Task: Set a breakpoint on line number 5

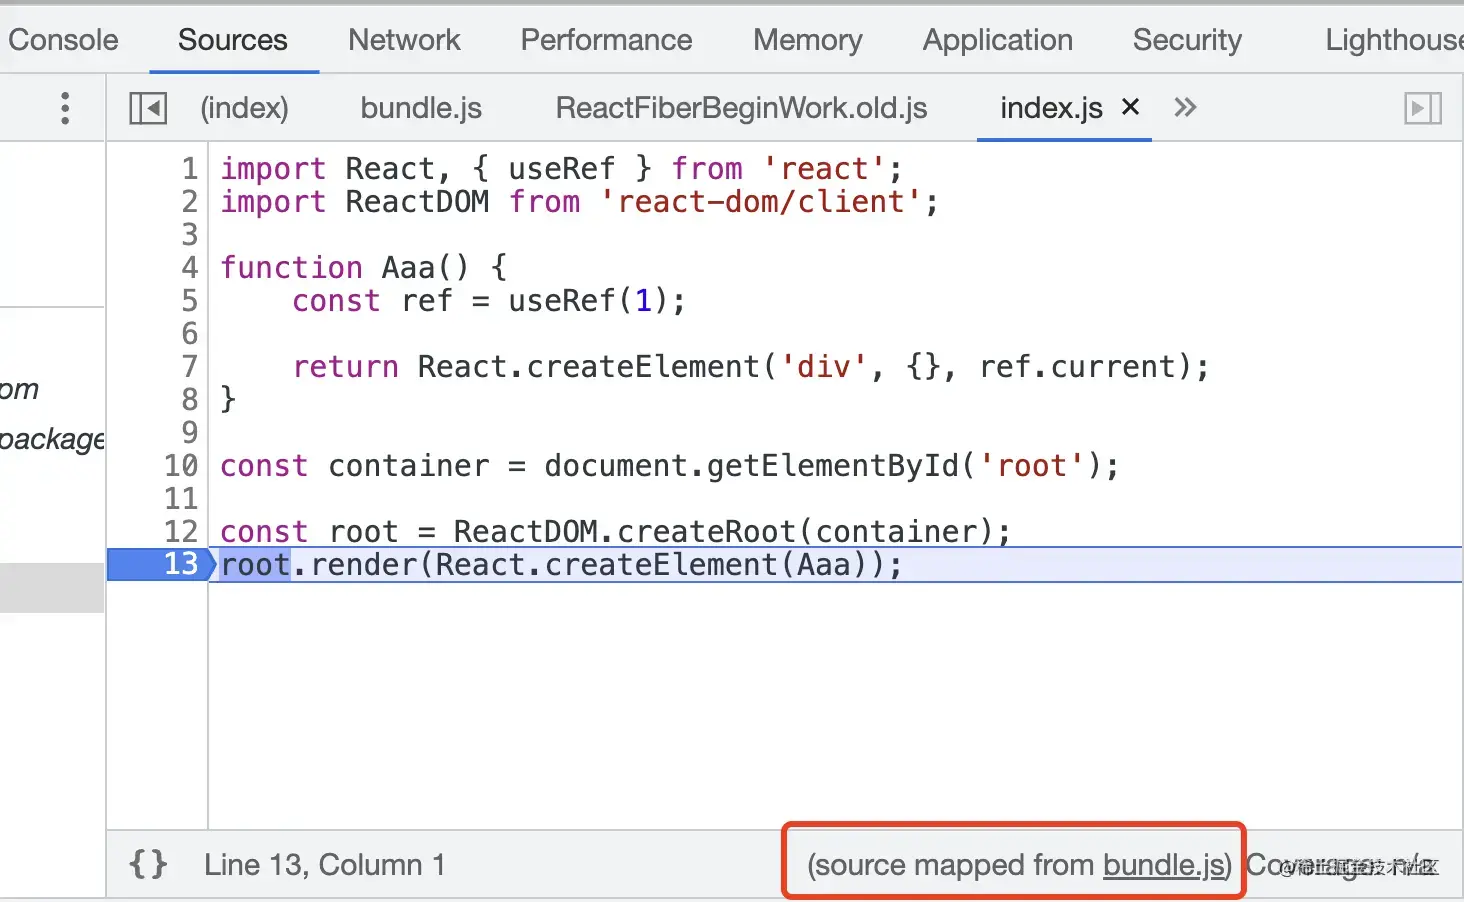Action: 189,301
